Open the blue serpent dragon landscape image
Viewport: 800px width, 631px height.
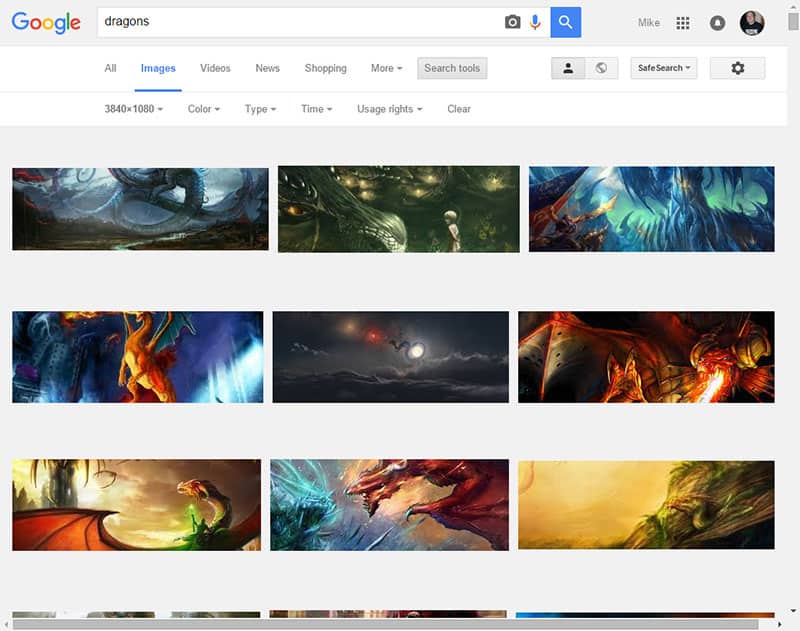(x=140, y=209)
